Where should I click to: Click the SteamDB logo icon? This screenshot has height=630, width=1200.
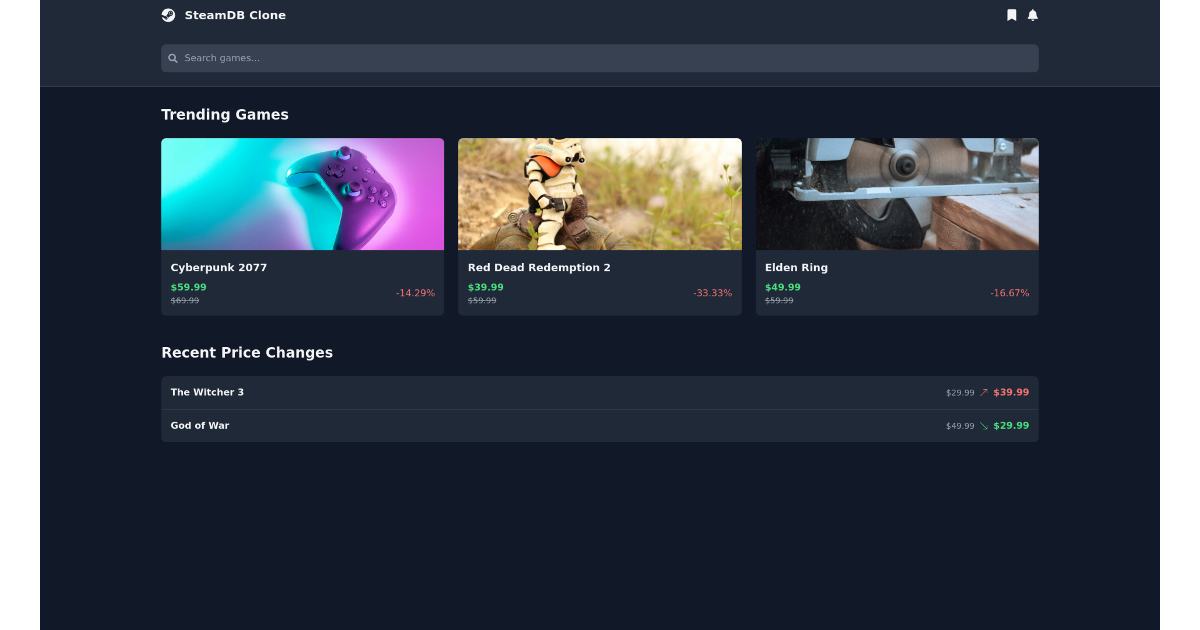(x=168, y=15)
